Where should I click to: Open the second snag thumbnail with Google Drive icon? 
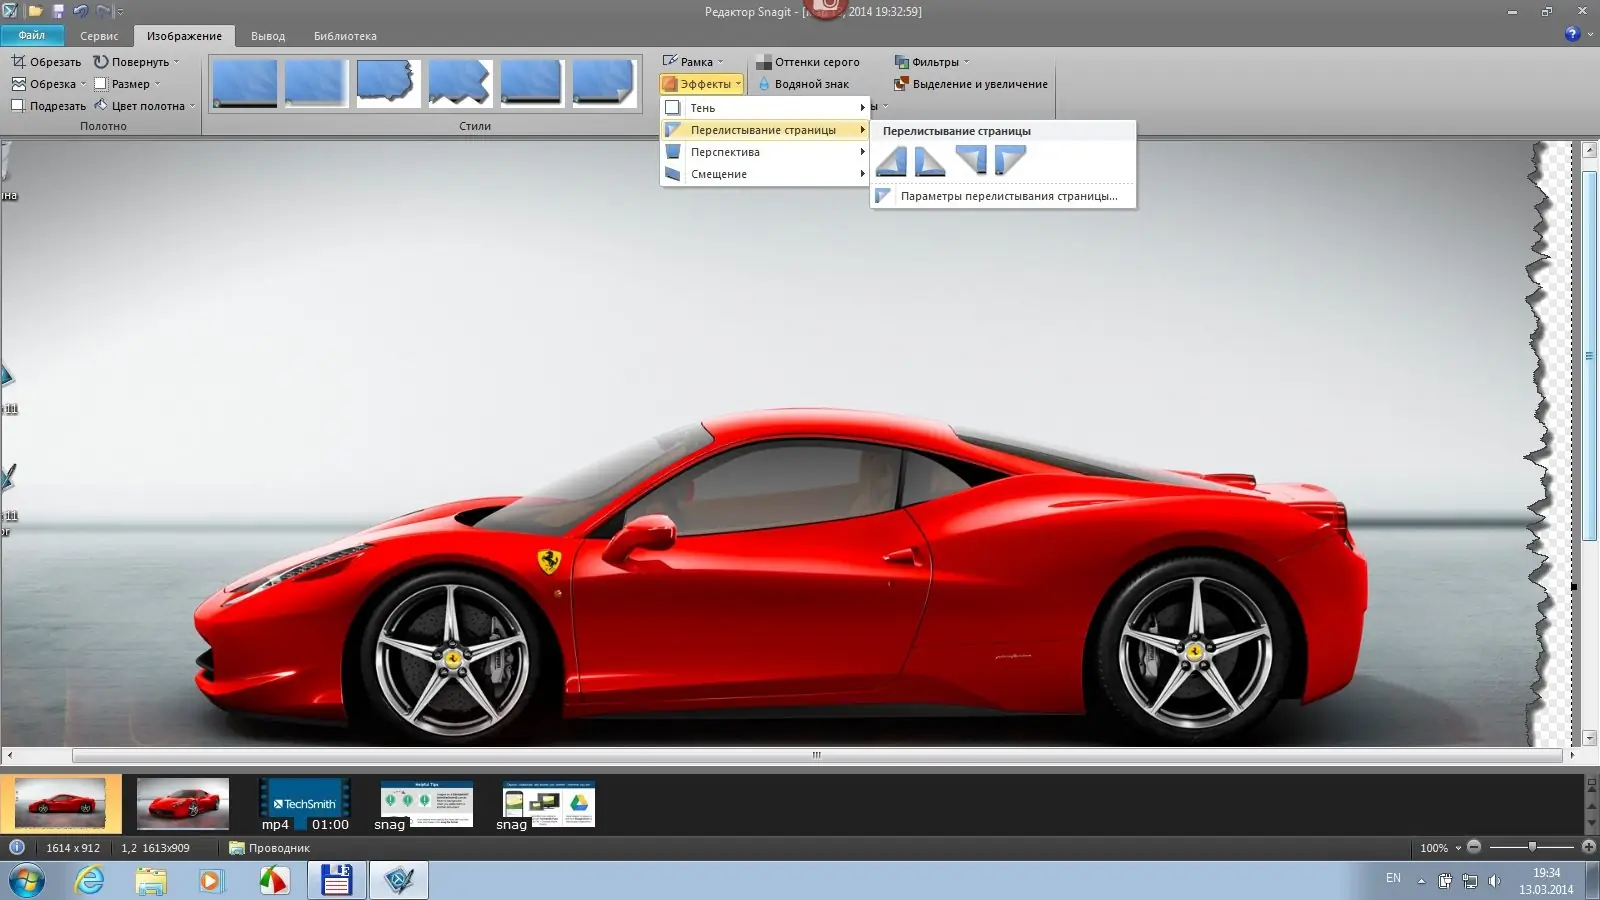tap(548, 805)
